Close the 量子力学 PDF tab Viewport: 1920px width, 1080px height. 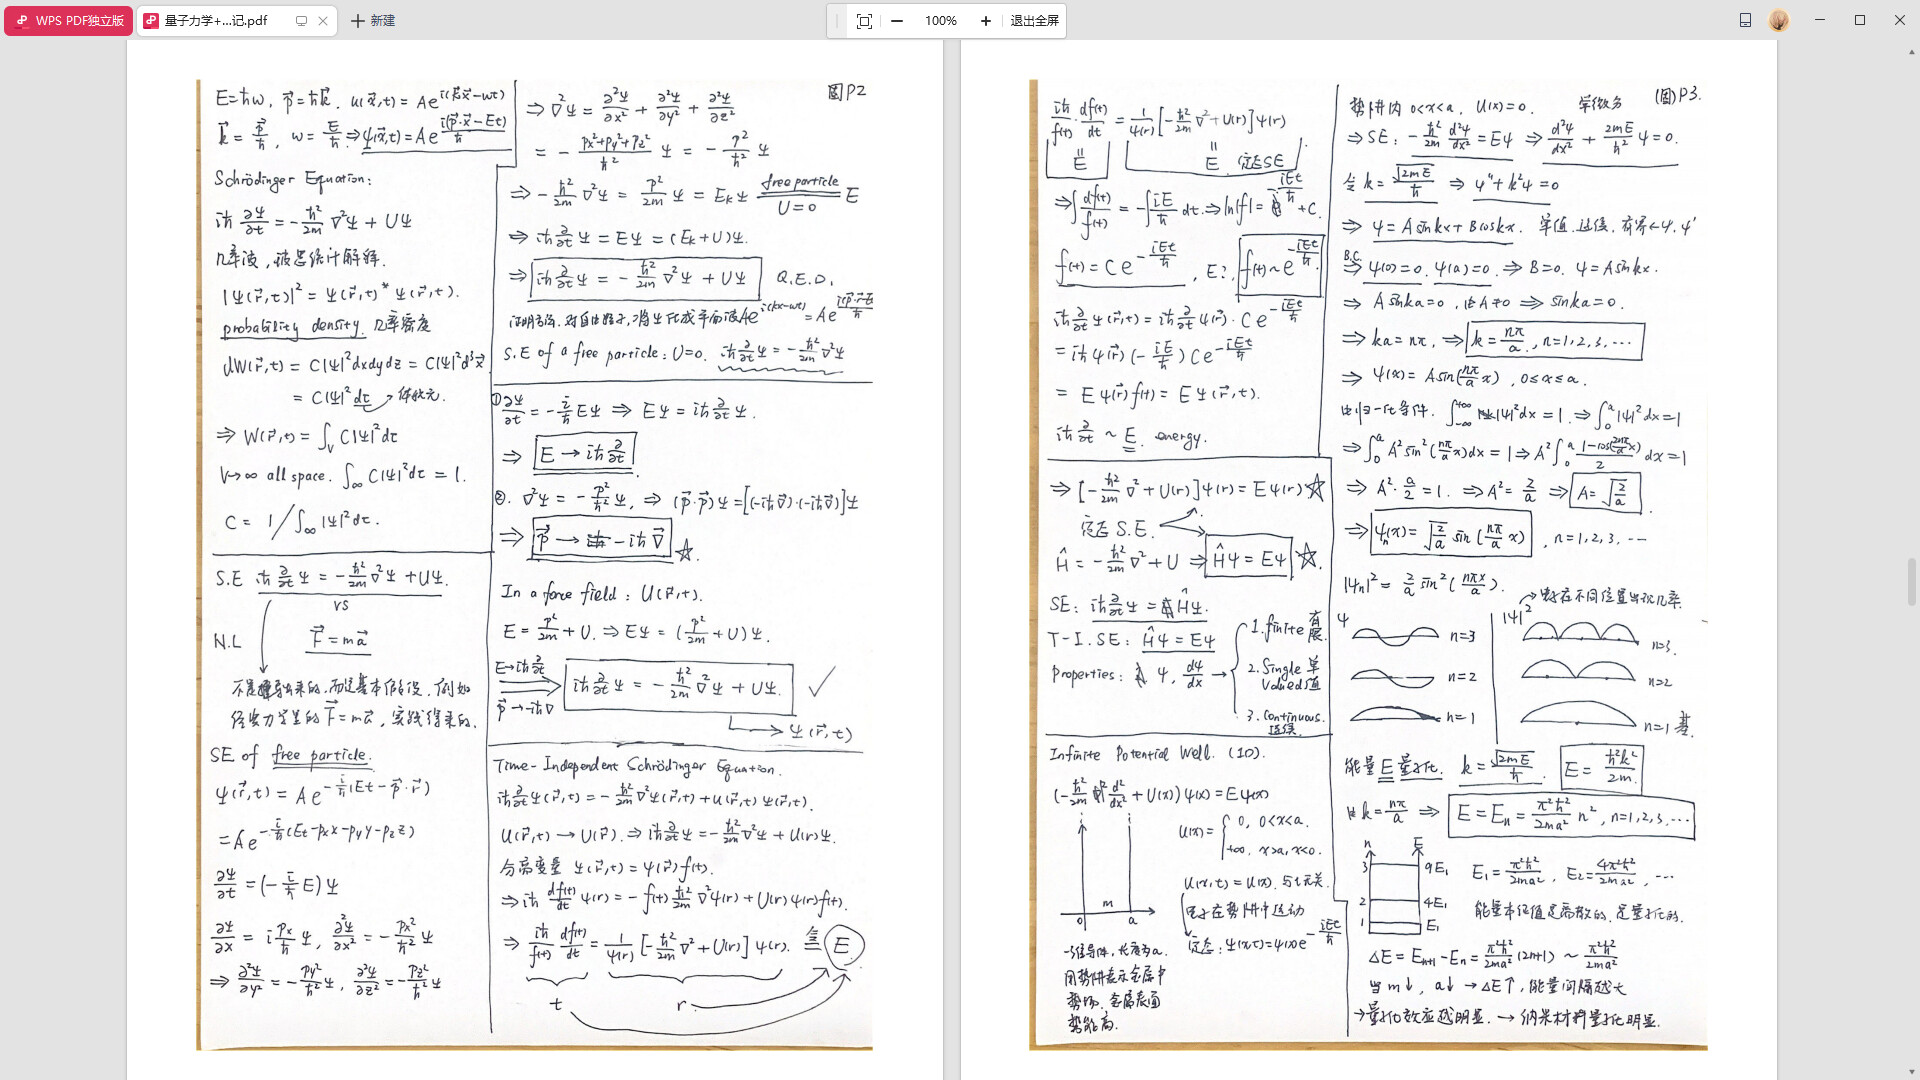pyautogui.click(x=323, y=21)
